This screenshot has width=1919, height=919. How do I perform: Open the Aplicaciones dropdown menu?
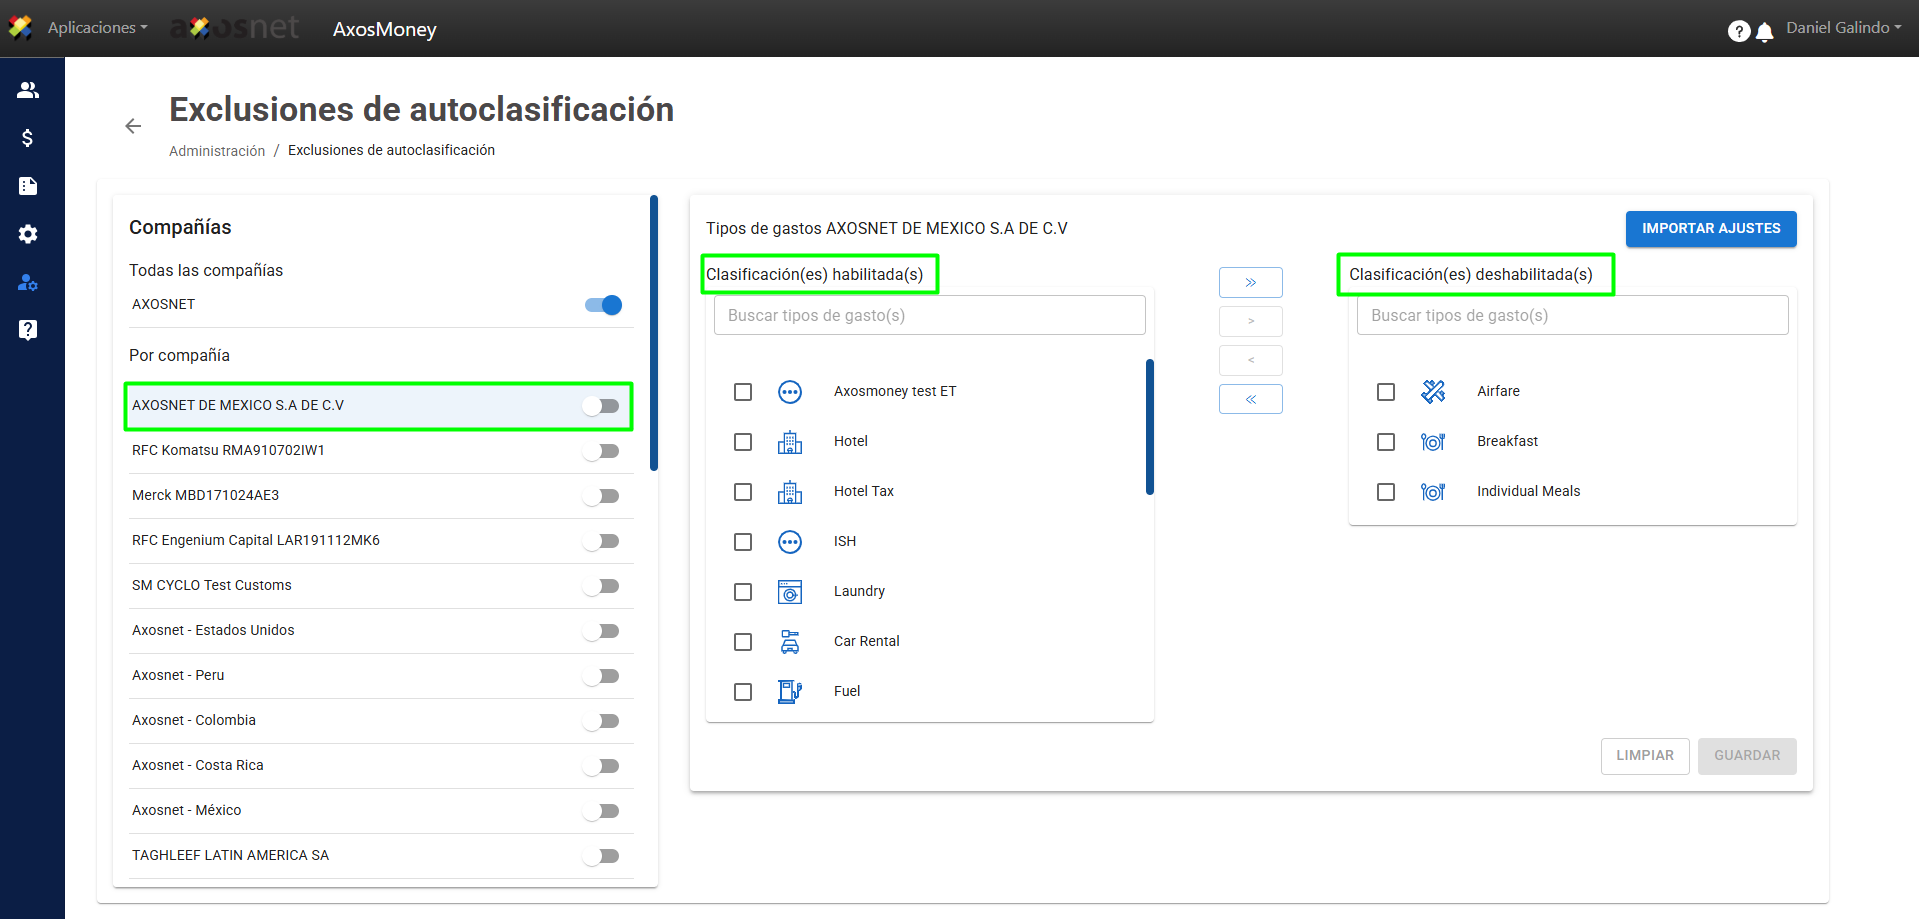(97, 28)
